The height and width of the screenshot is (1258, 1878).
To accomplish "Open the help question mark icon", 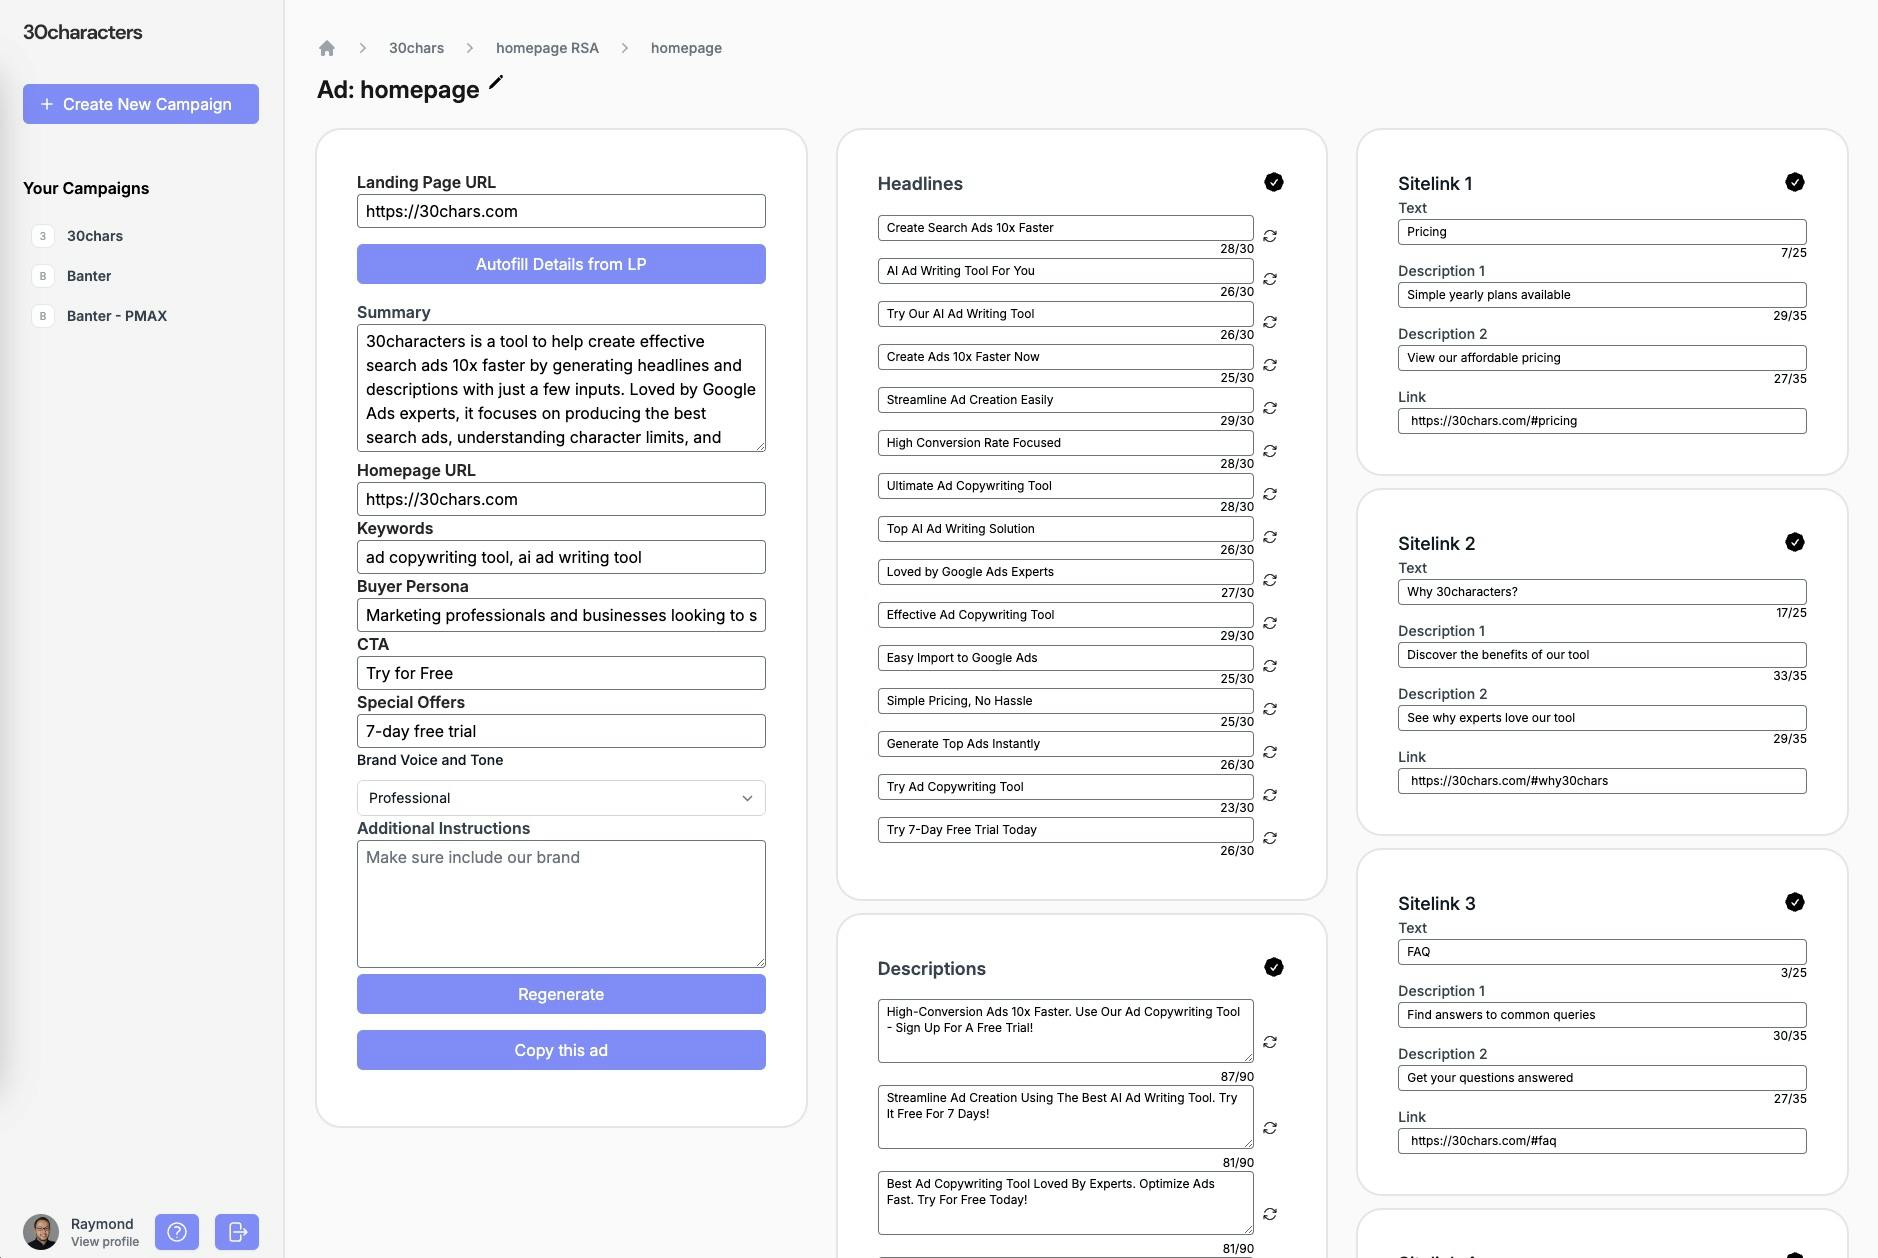I will coord(177,1232).
